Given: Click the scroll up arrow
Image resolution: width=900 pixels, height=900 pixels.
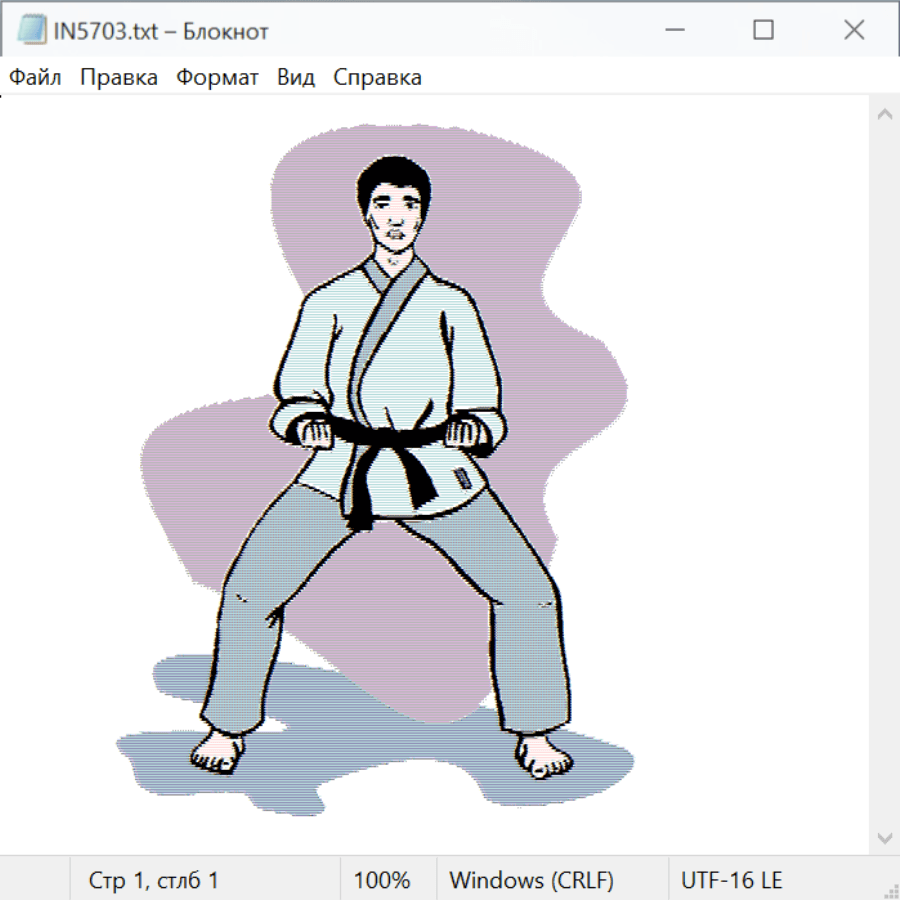Looking at the screenshot, I should coord(884,114).
